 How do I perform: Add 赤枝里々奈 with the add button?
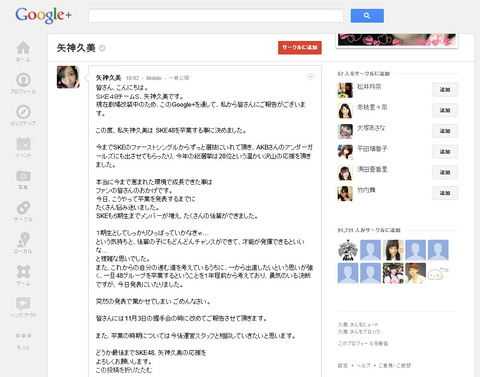(445, 110)
